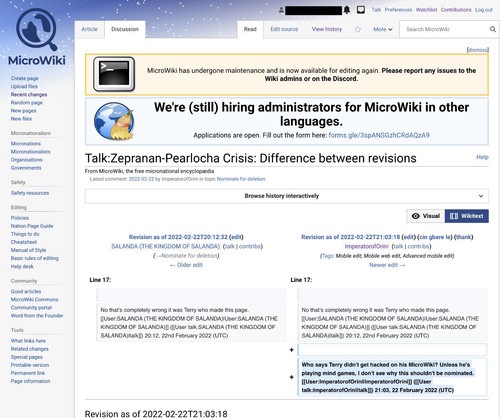Open the More dropdown menu

(x=383, y=29)
